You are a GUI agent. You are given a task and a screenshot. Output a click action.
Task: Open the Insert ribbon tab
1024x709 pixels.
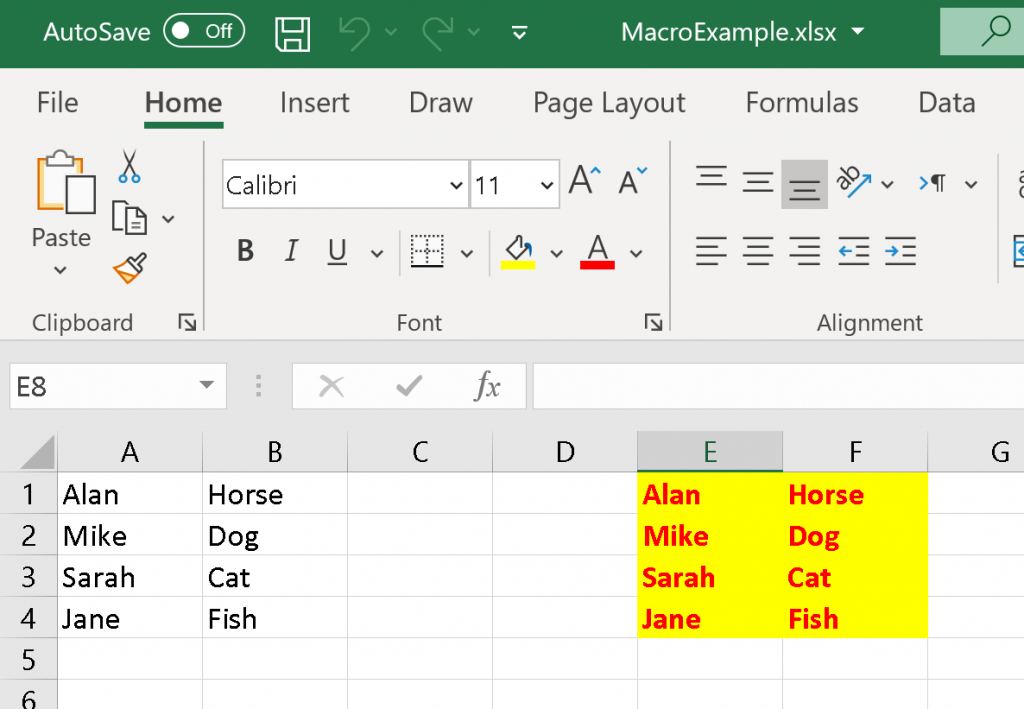[314, 103]
